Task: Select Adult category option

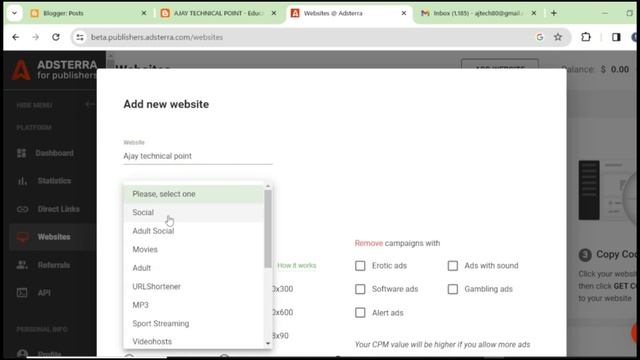Action: tap(193, 268)
